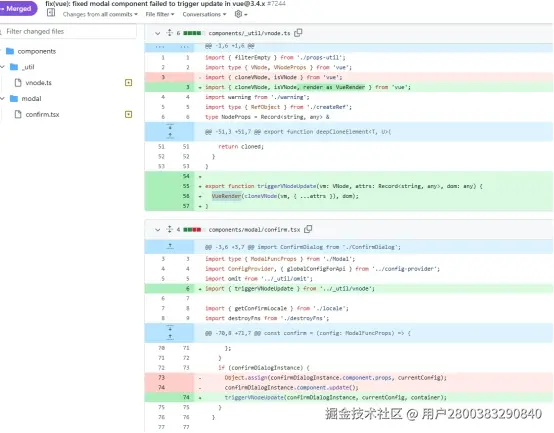This screenshot has height=433, width=554.
Task: Open the diff settings gear menu
Action: coord(241,14)
